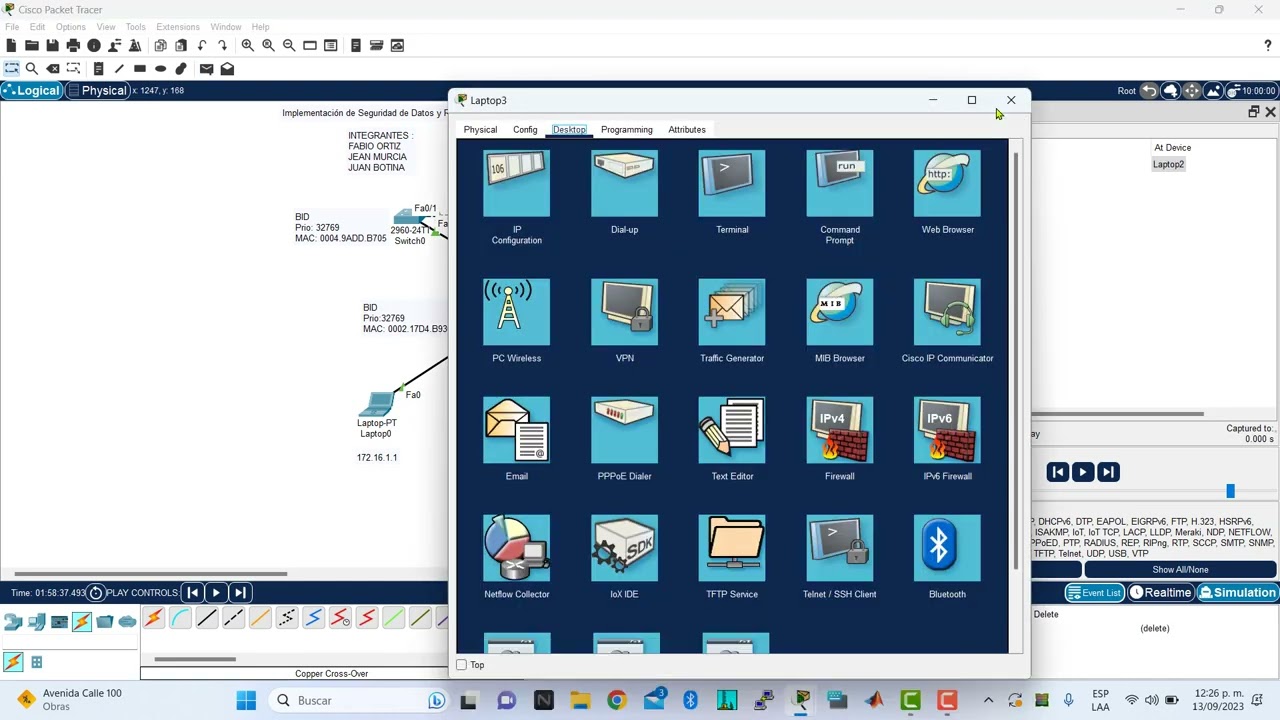Viewport: 1280px width, 720px height.
Task: Switch to Simulation mode
Action: coord(1237,593)
